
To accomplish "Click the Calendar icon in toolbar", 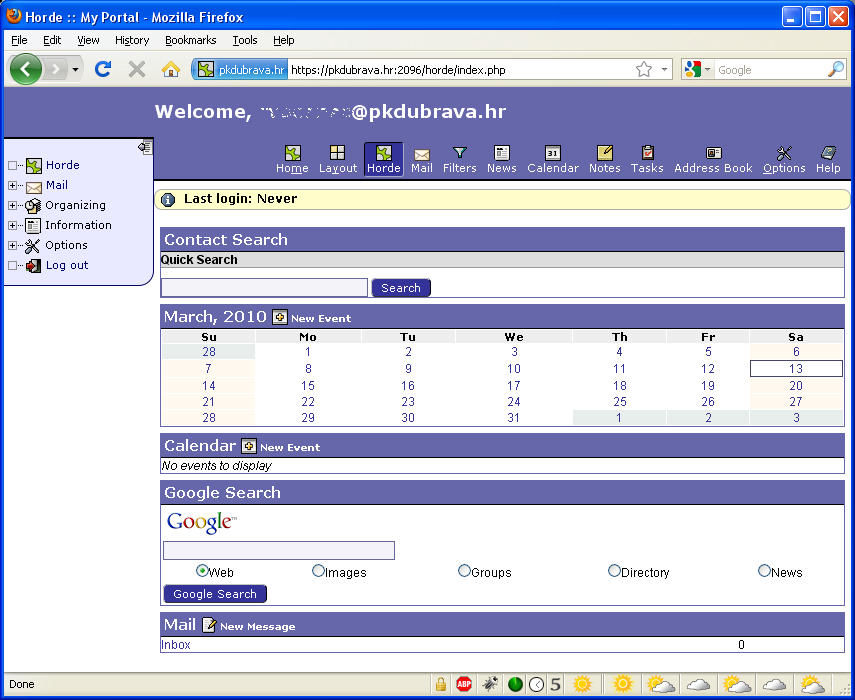I will [x=552, y=159].
